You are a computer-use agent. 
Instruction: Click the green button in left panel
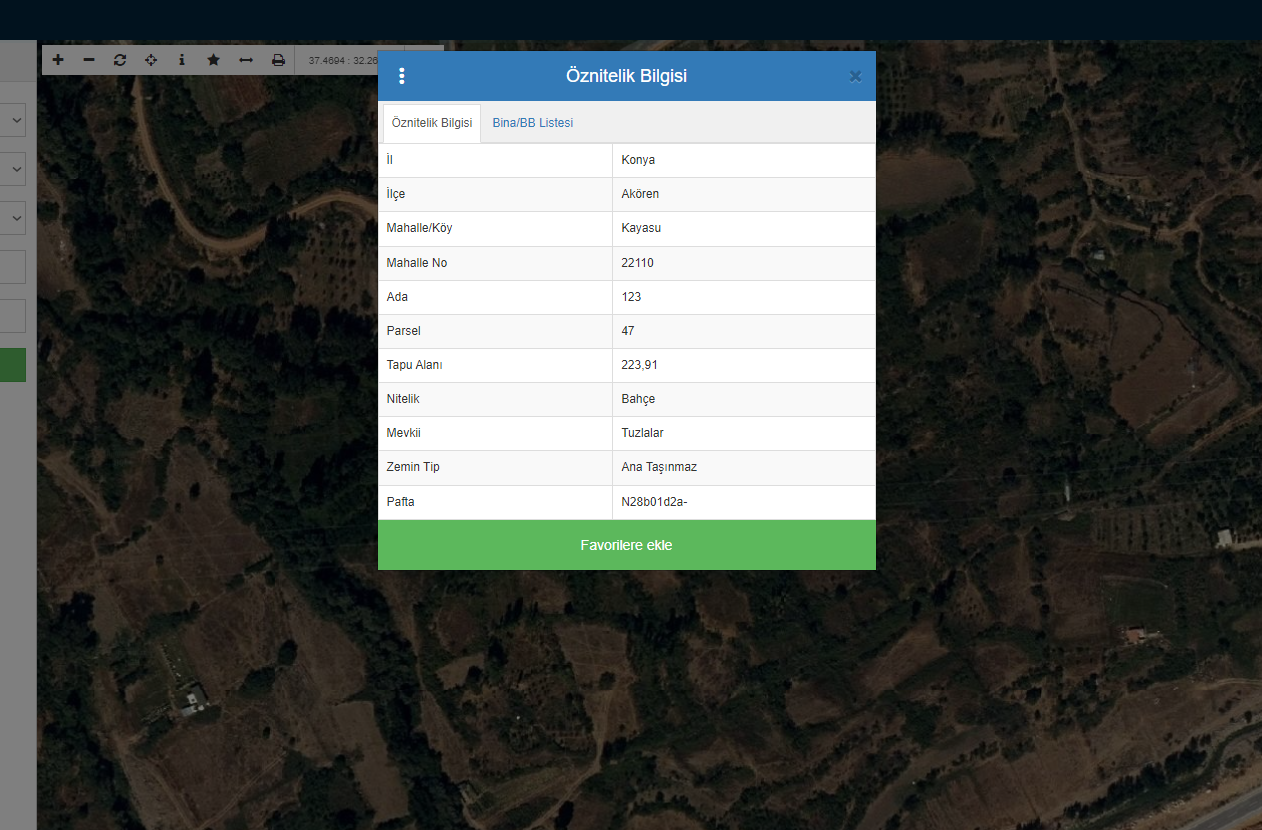click(x=12, y=365)
